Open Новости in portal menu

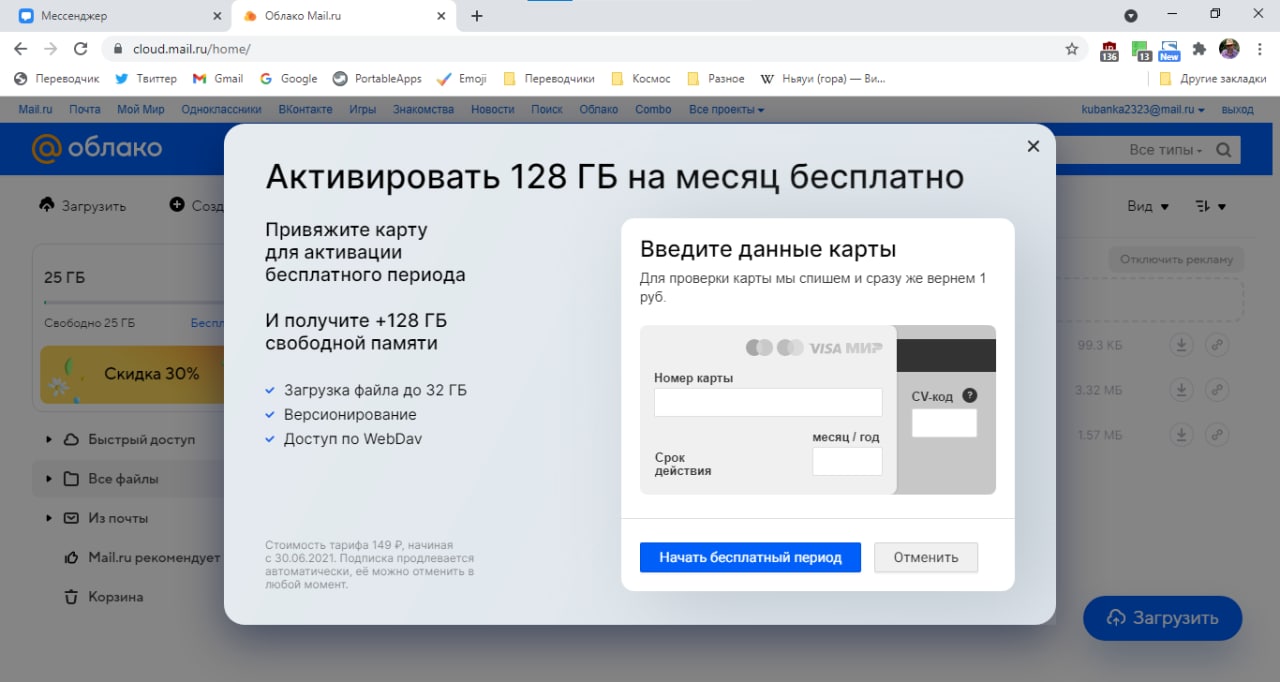point(493,109)
